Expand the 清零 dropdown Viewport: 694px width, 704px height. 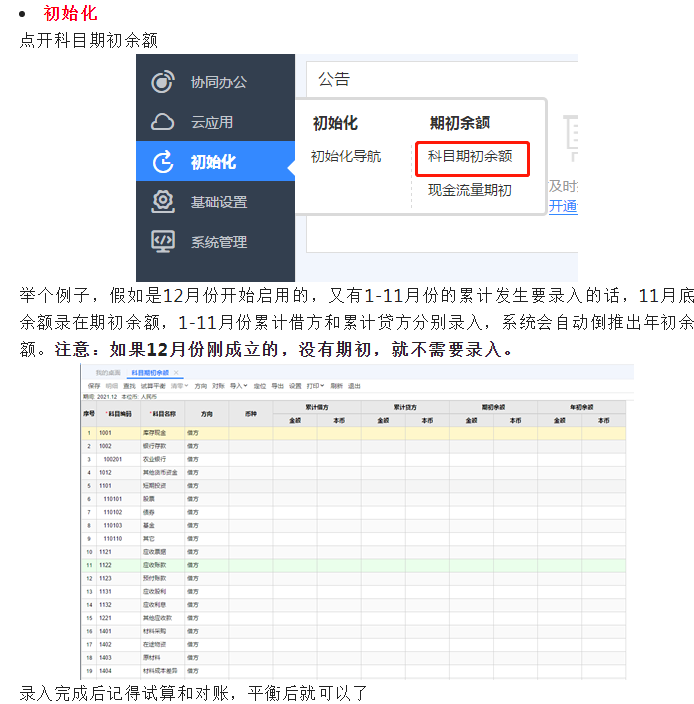tap(180, 386)
